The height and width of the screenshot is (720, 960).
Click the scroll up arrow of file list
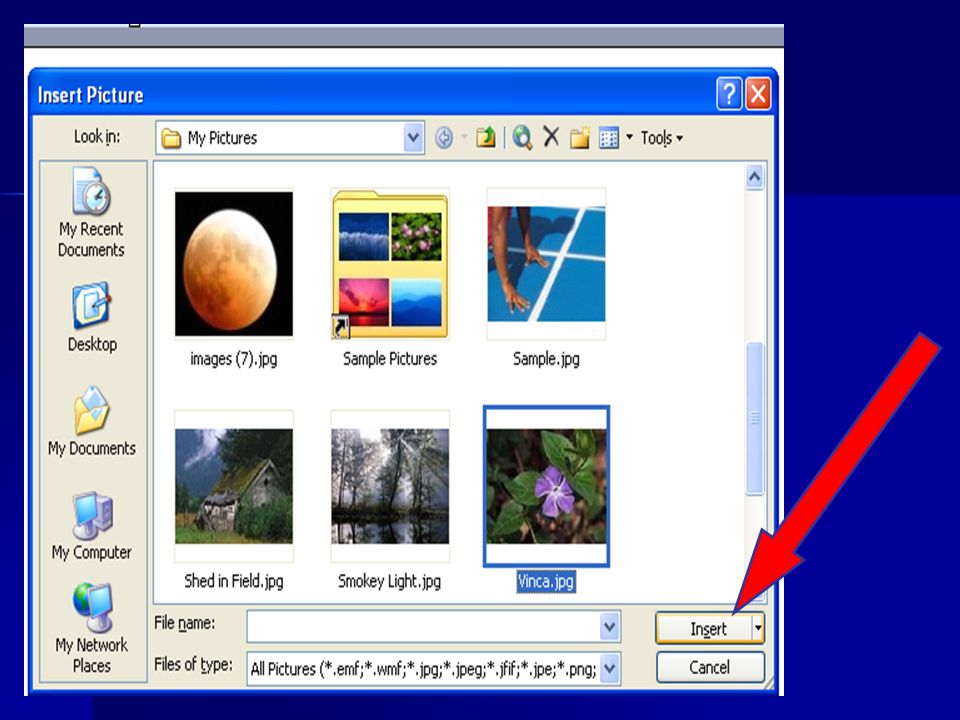coord(754,178)
